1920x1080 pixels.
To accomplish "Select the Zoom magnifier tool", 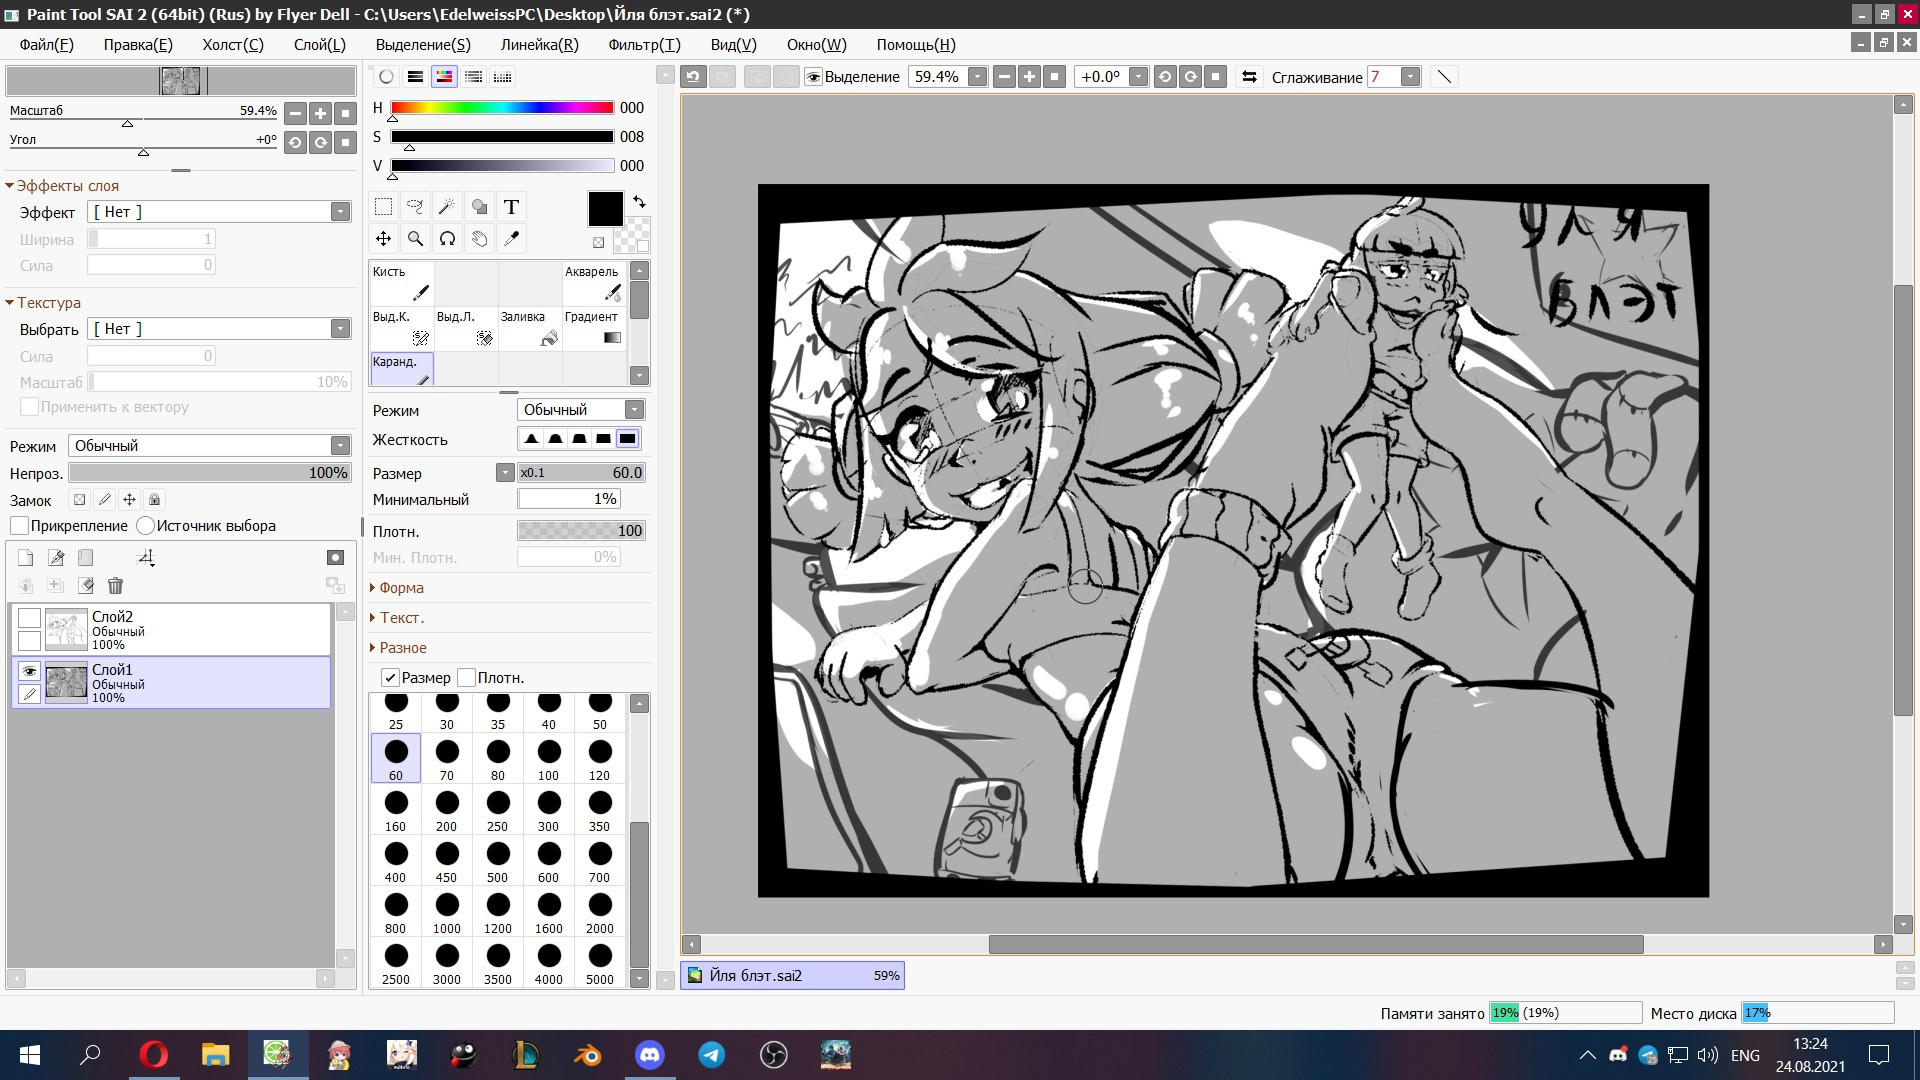I will pos(415,239).
